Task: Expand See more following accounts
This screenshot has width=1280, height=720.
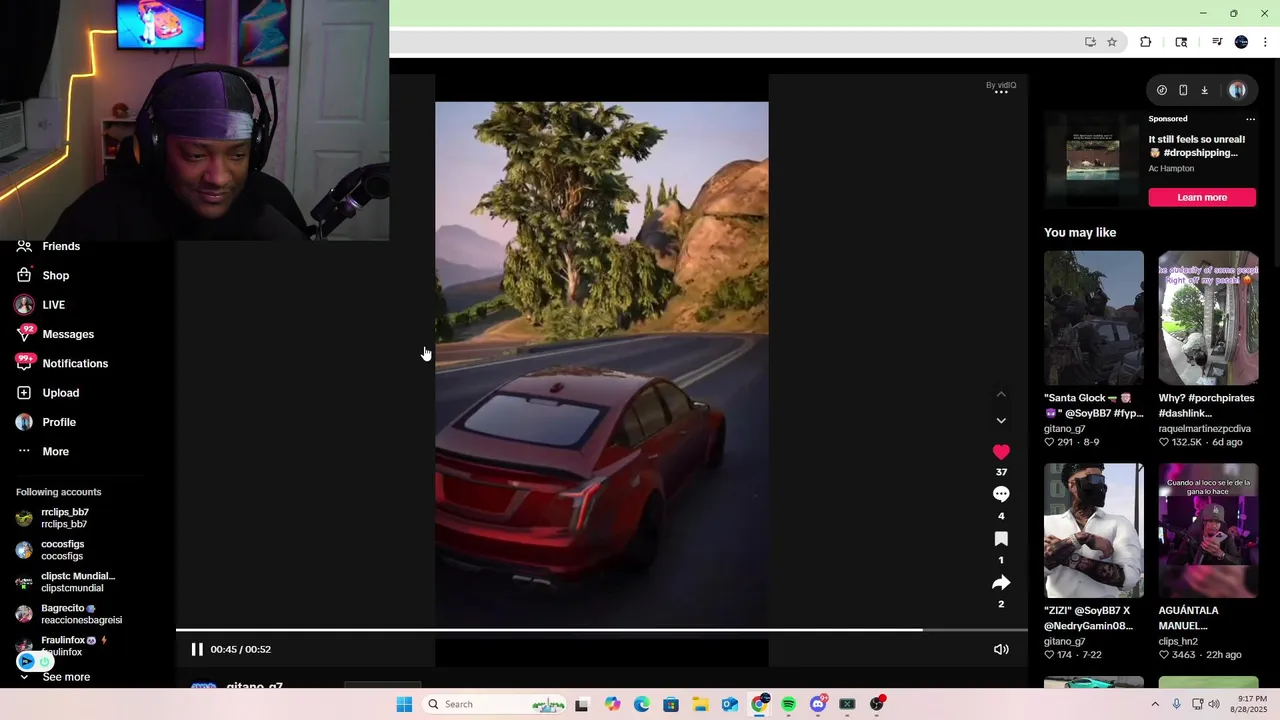Action: (66, 677)
